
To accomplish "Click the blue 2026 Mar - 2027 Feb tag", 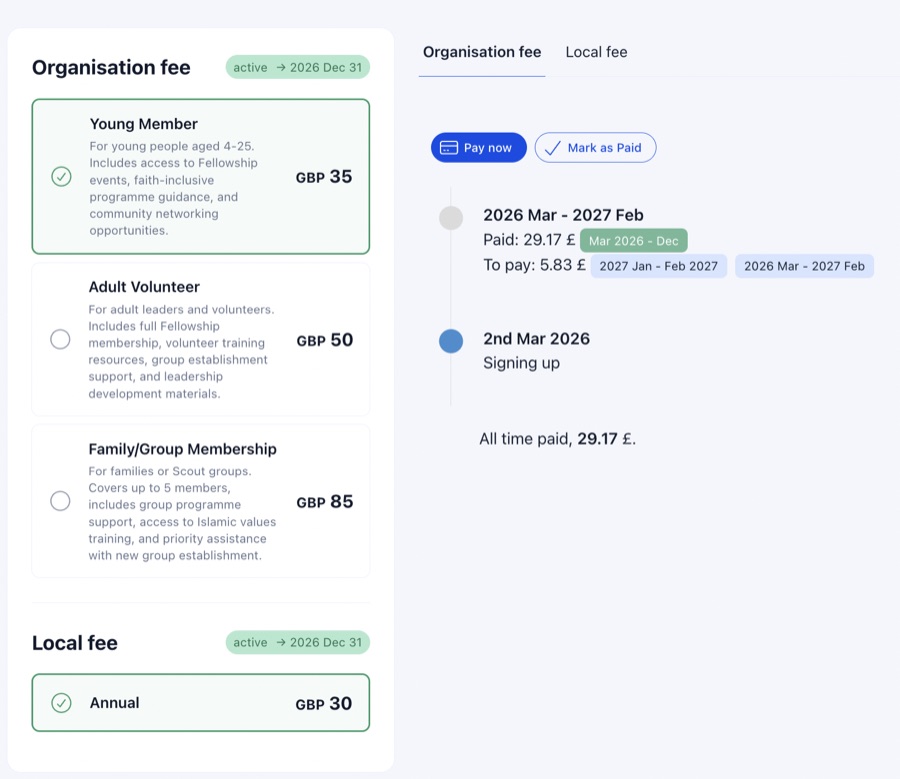I will [804, 266].
